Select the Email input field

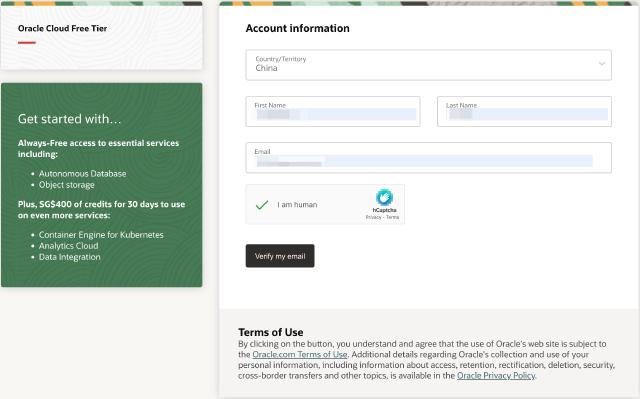(x=429, y=157)
